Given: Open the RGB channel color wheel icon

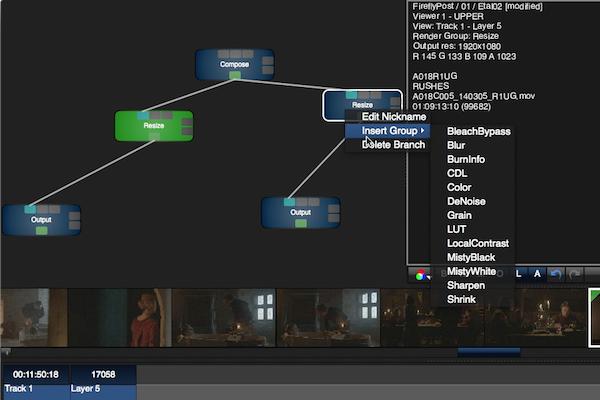Looking at the screenshot, I should tap(420, 275).
